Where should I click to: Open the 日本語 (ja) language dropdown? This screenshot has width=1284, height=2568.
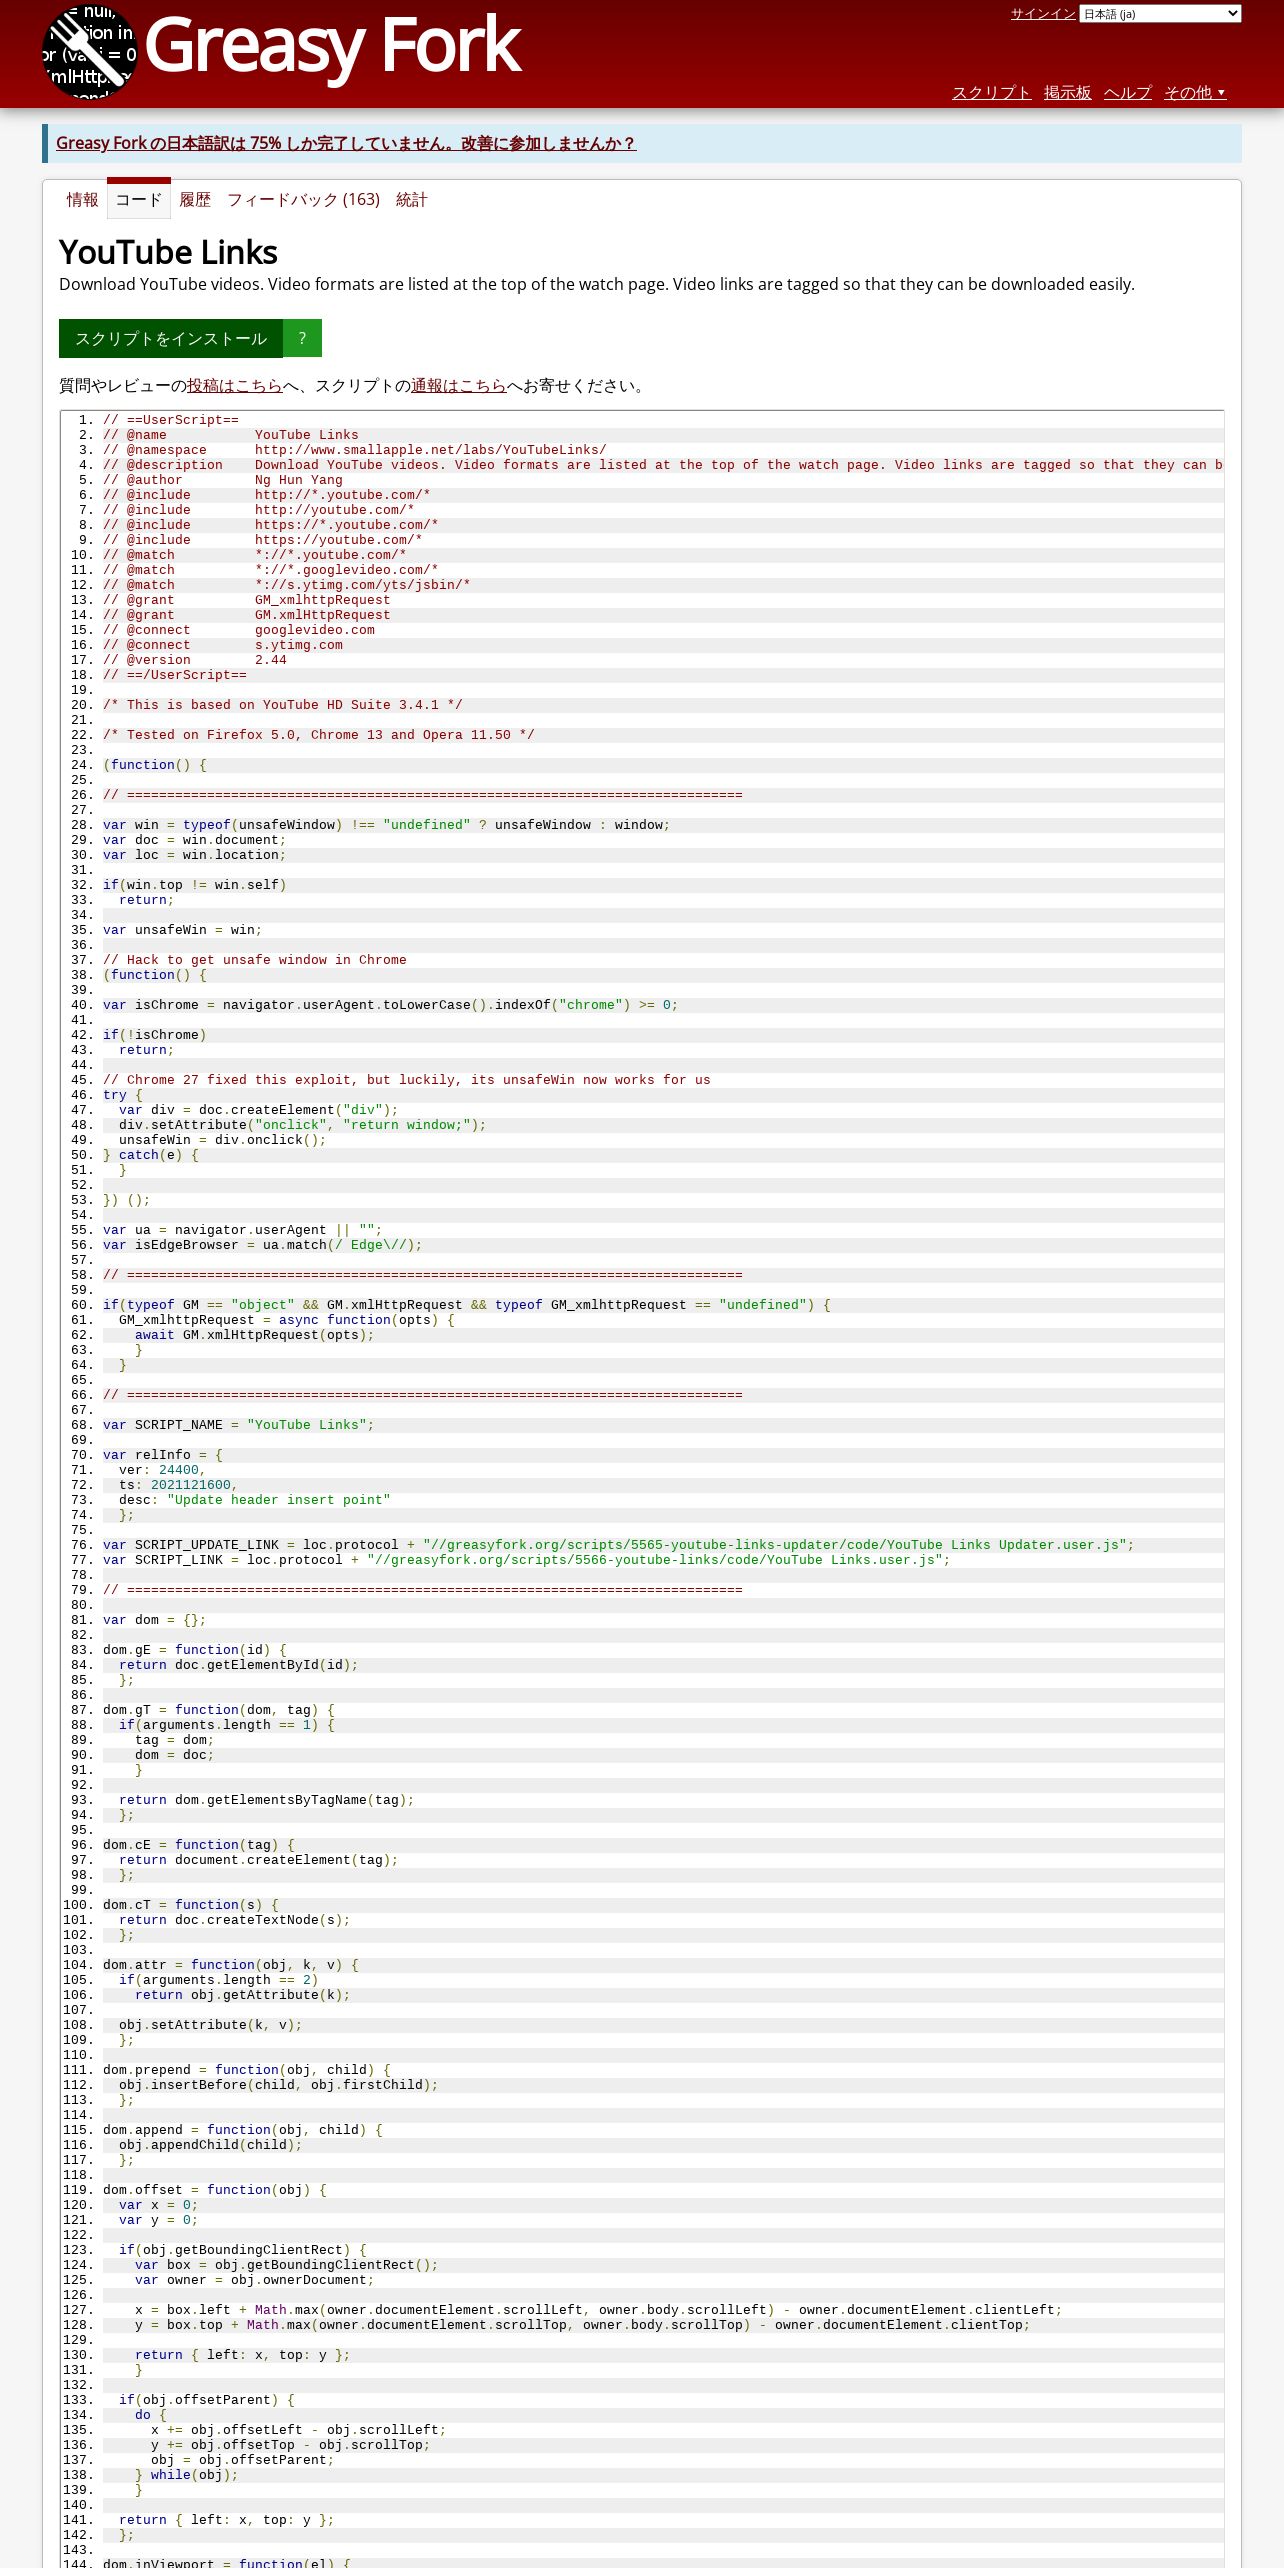(1160, 14)
